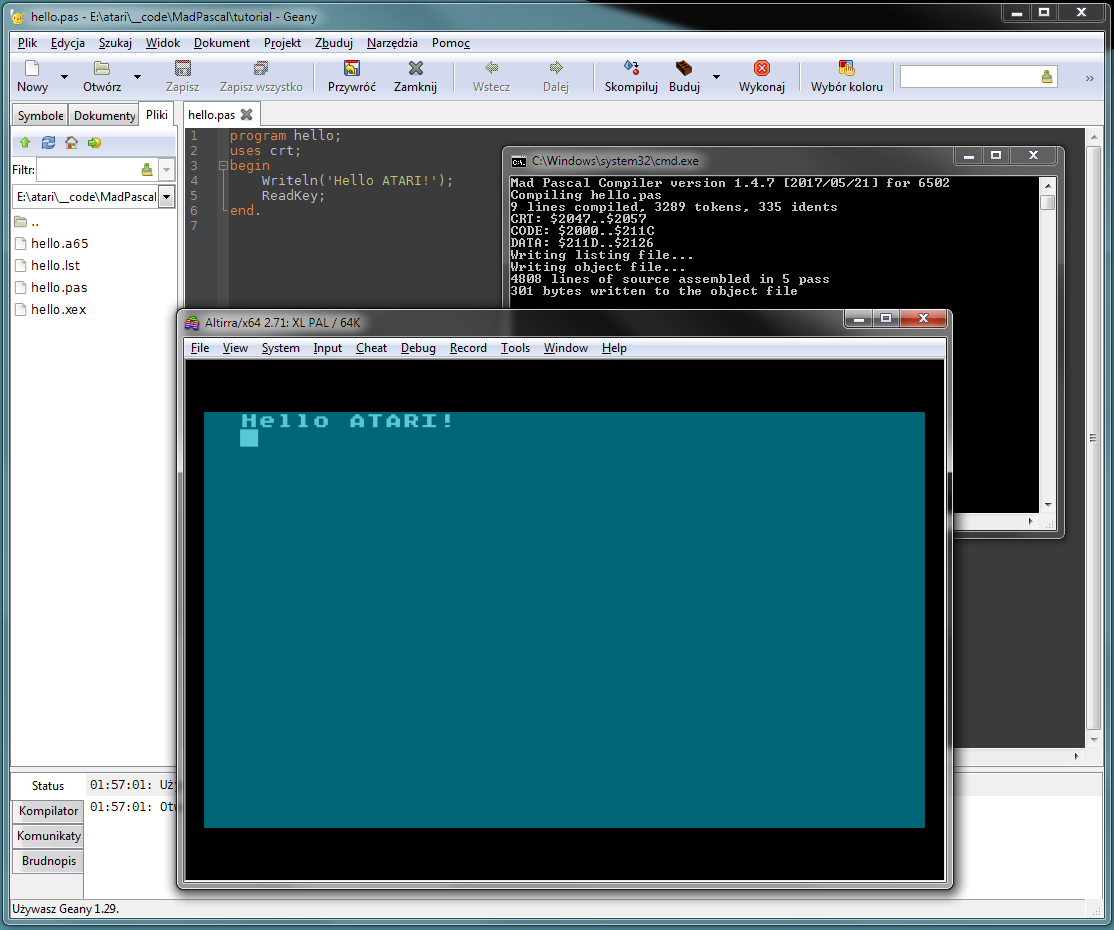Close the hello.pas editor tab
Image resolution: width=1114 pixels, height=930 pixels.
[247, 115]
